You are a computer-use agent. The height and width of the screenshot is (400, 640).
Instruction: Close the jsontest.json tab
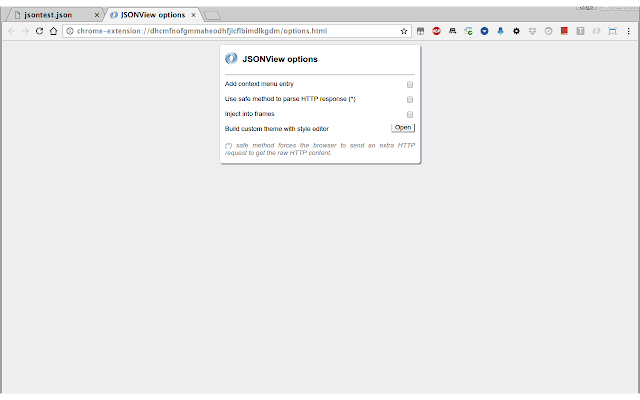click(x=97, y=15)
